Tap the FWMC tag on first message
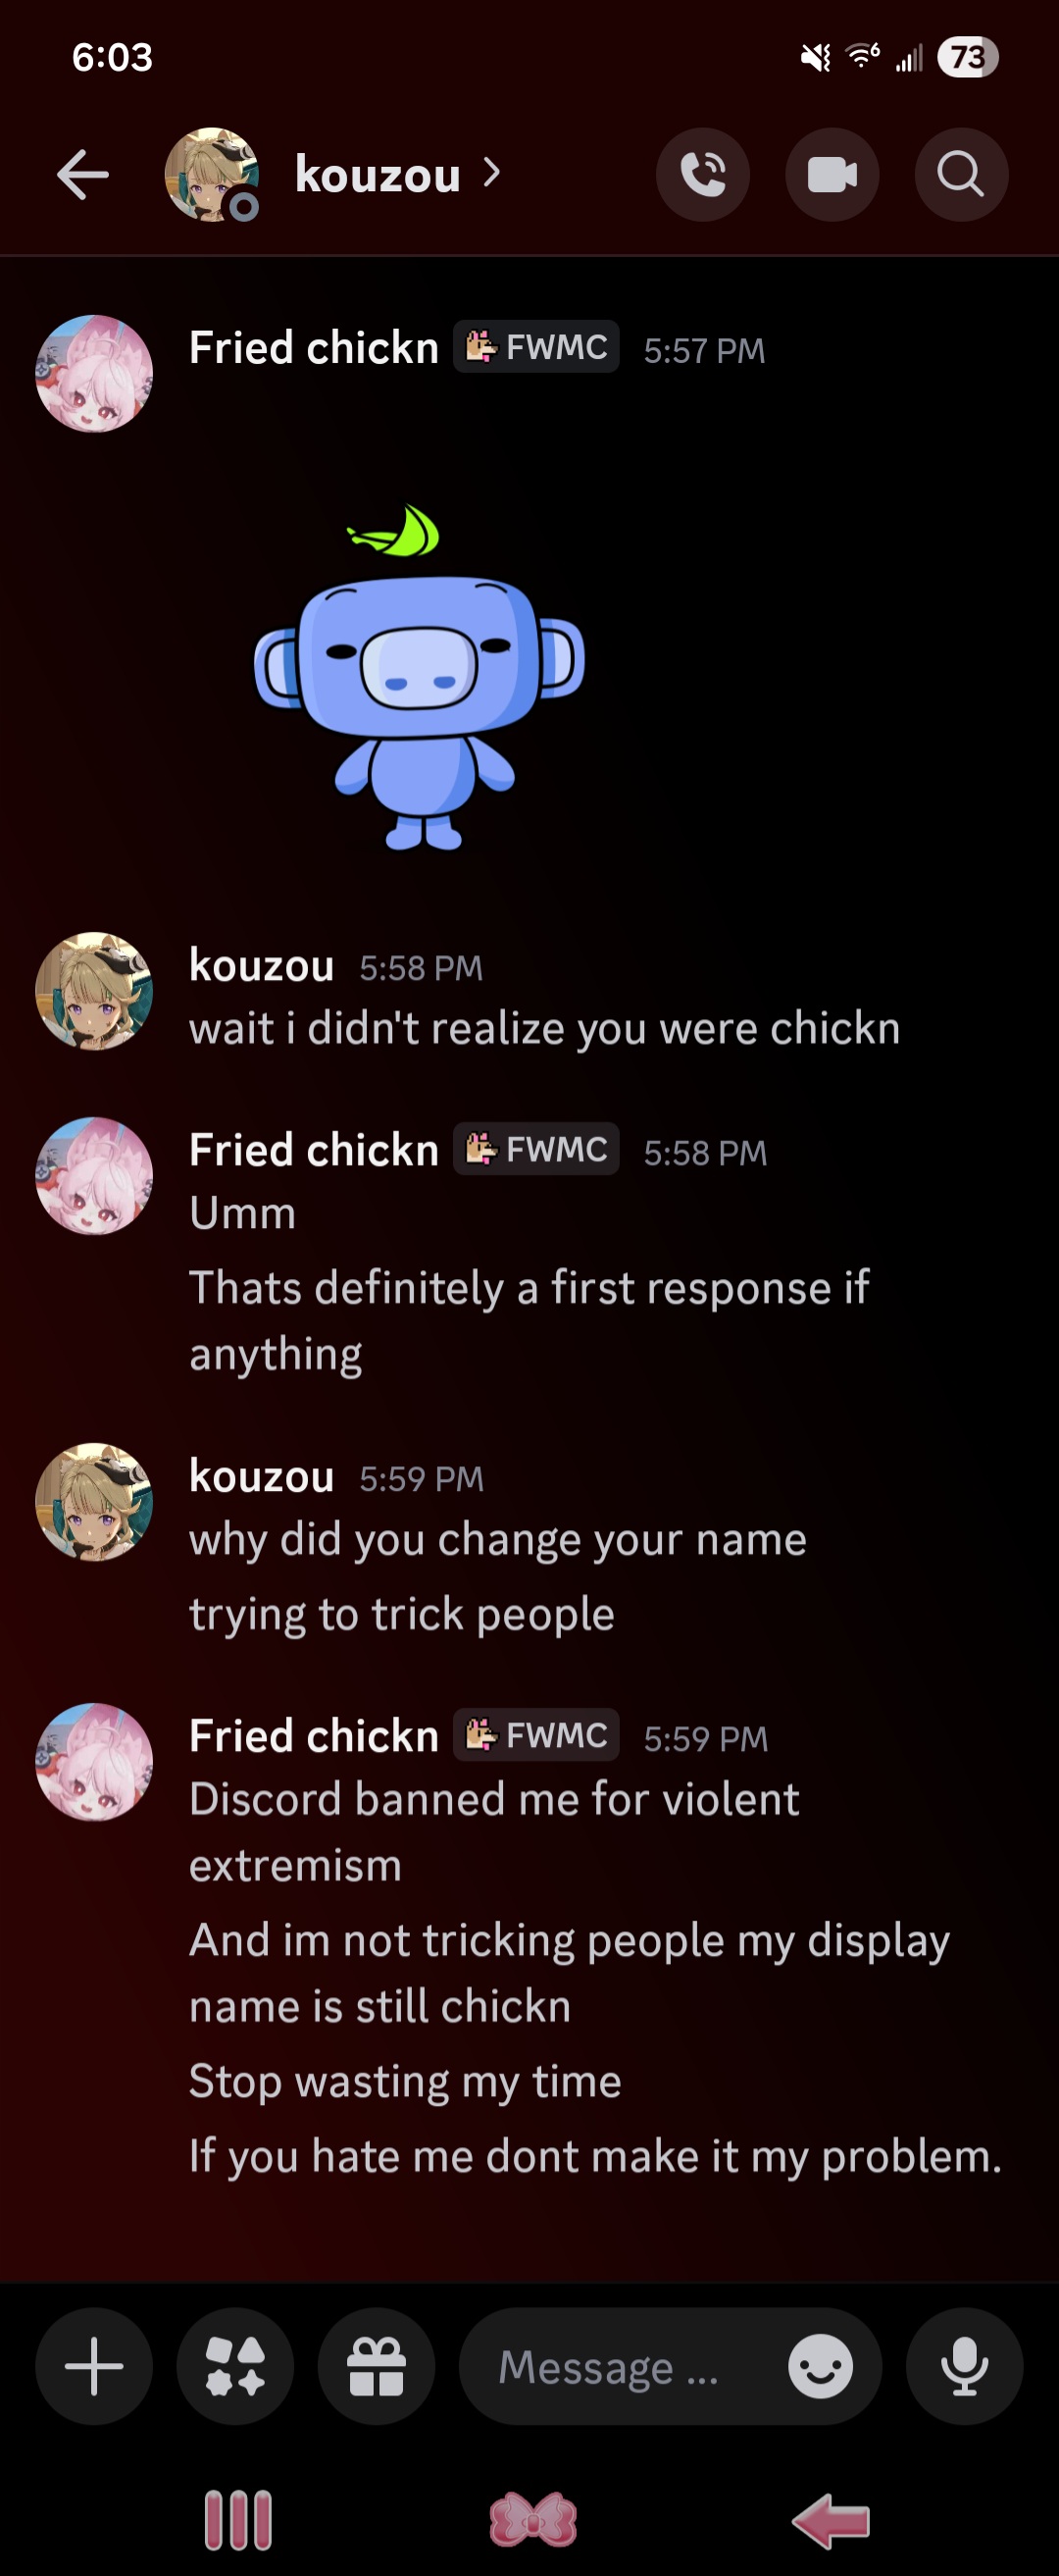Viewport: 1059px width, 2576px height. (x=536, y=347)
